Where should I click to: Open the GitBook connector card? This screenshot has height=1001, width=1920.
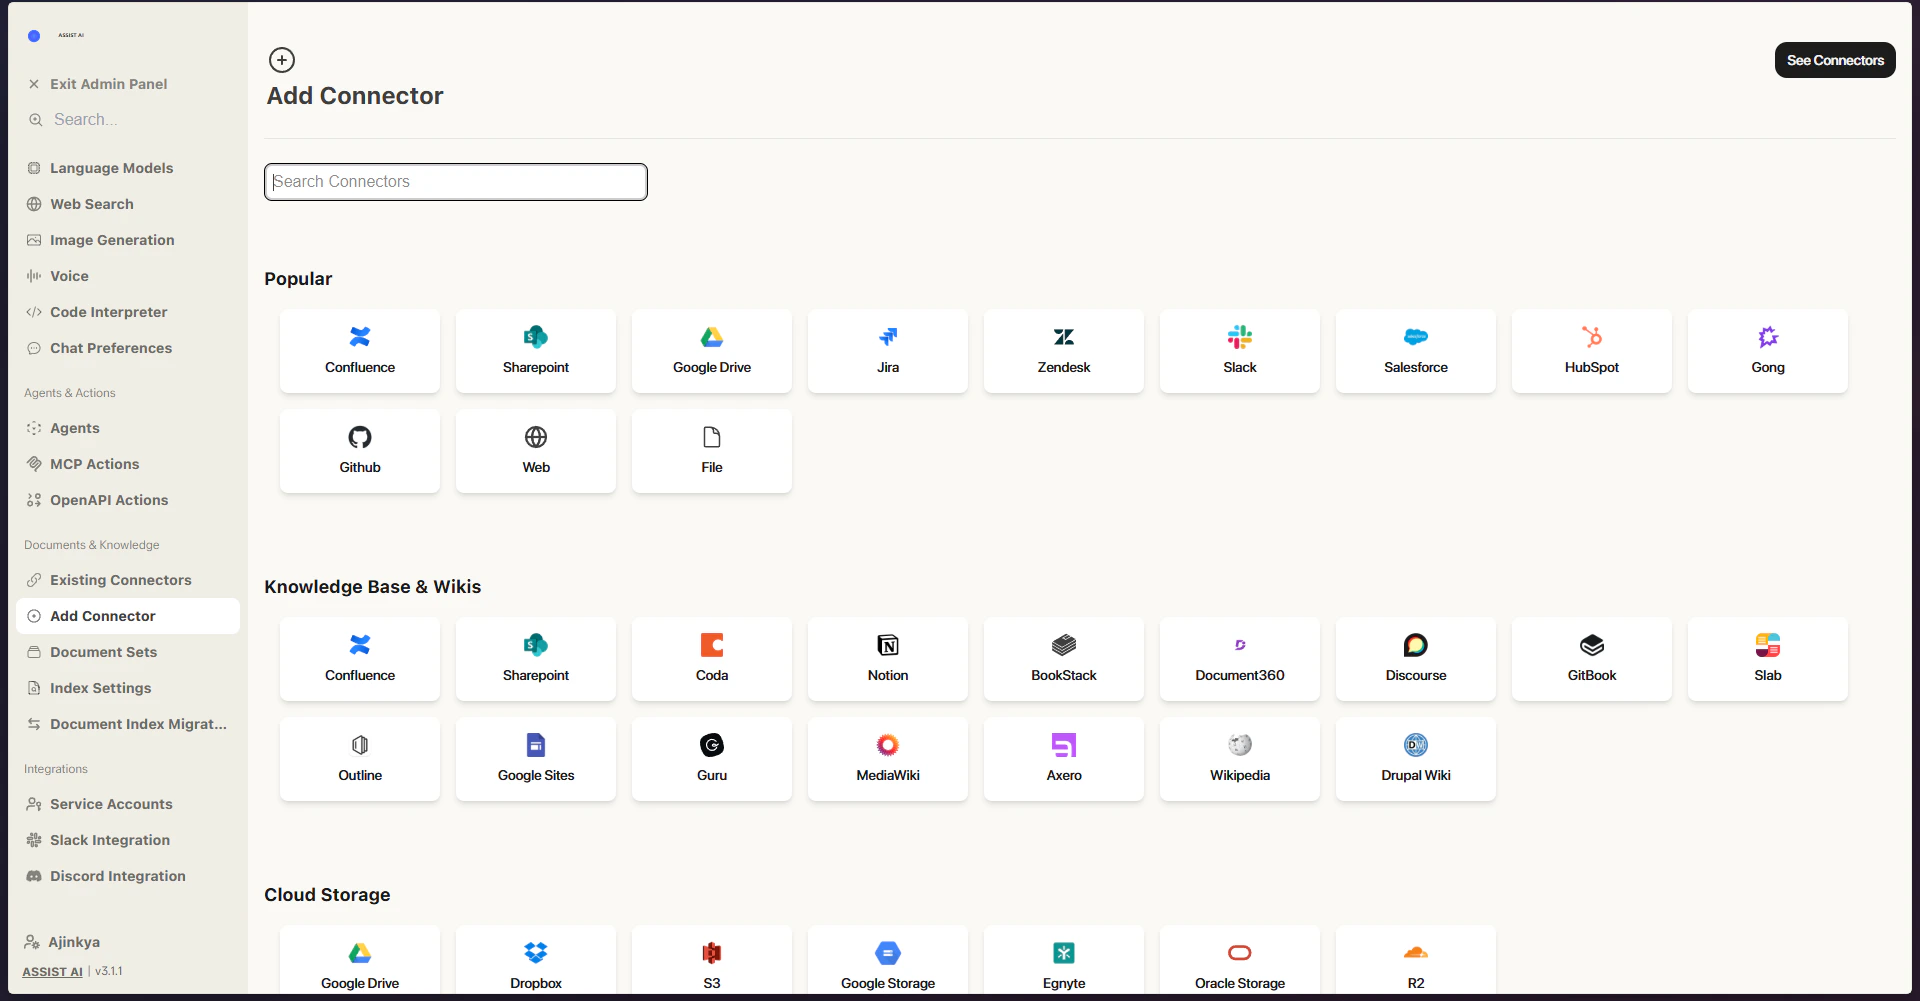[1592, 659]
